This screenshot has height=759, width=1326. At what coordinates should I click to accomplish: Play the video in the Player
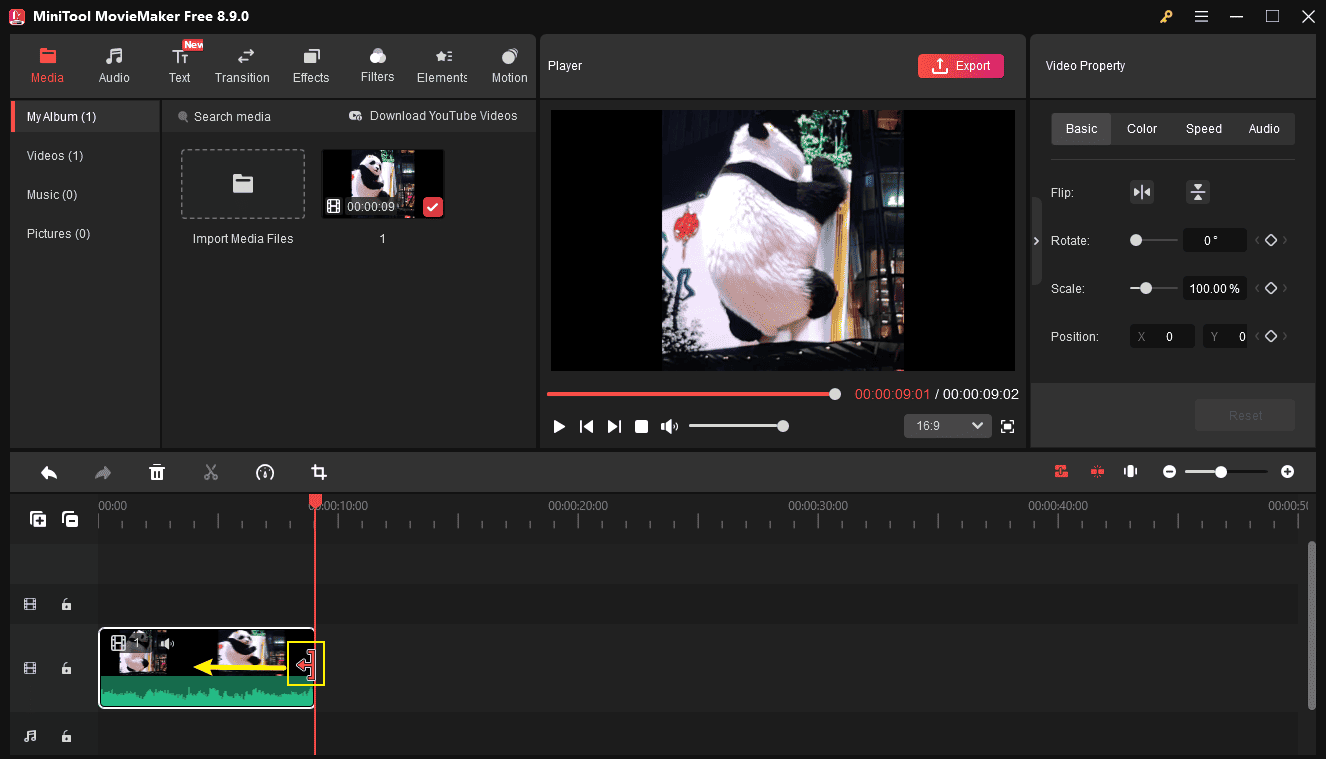click(x=559, y=426)
